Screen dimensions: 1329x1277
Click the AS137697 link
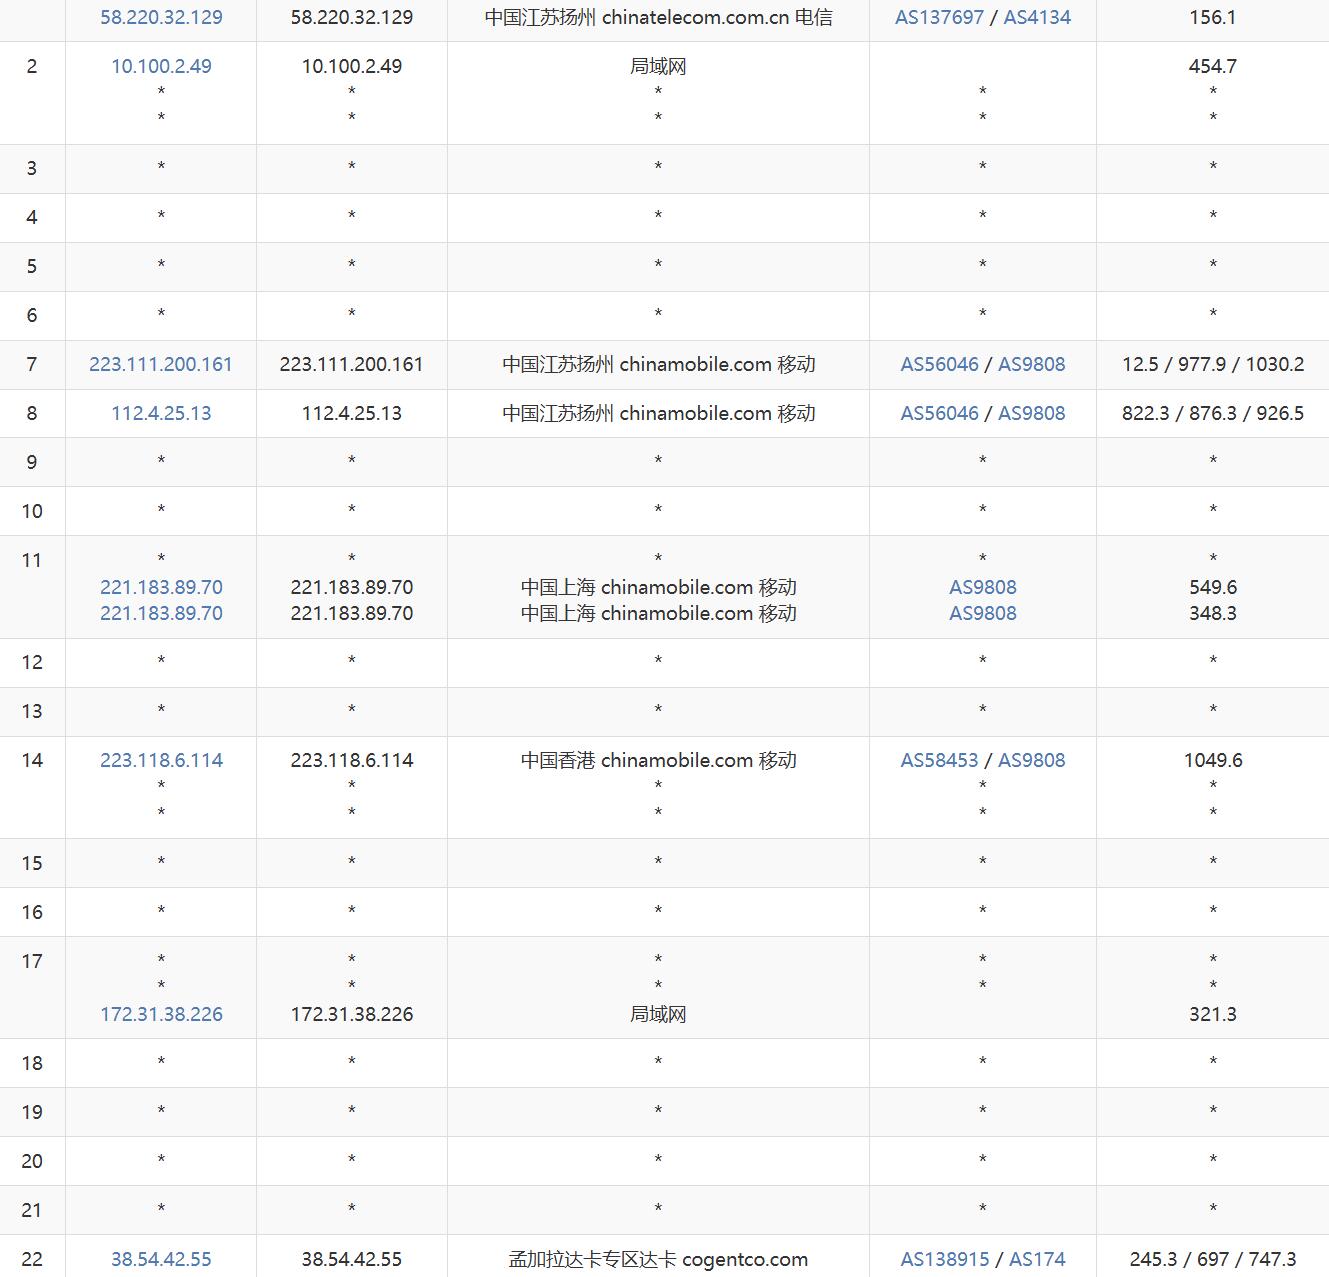939,17
